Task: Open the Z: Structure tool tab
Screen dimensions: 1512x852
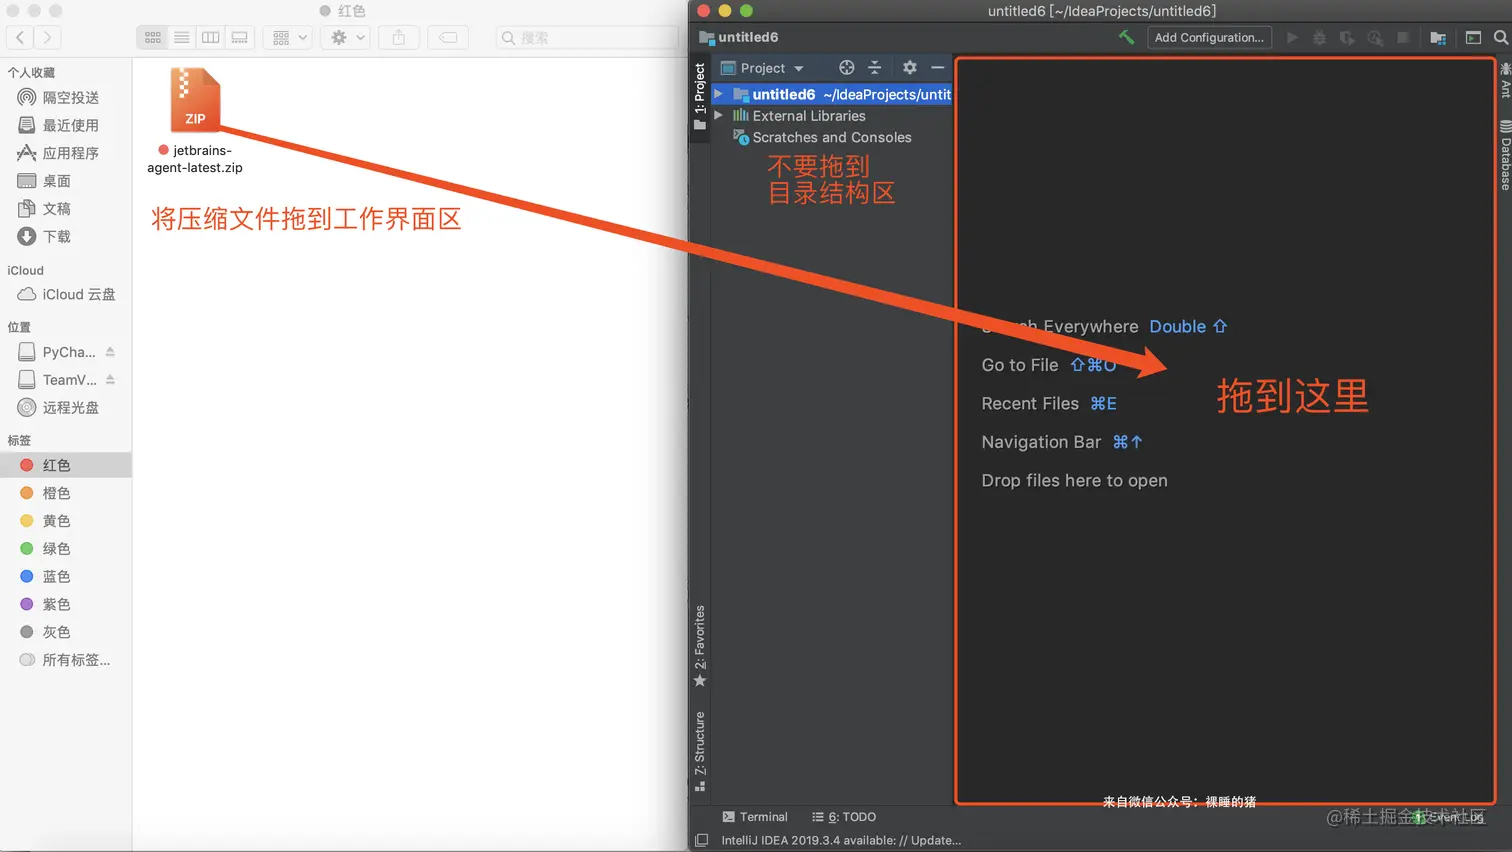Action: pos(700,751)
